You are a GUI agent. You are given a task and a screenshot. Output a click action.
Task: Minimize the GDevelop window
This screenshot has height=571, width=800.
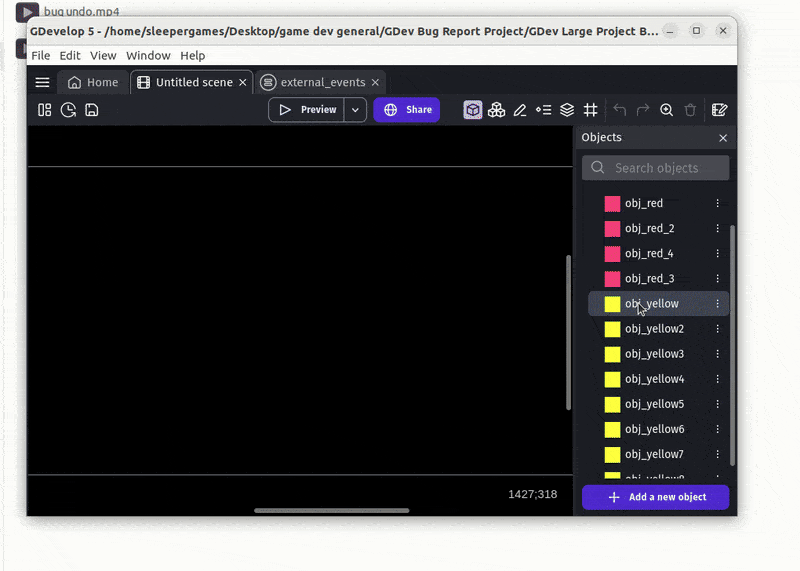tap(670, 31)
